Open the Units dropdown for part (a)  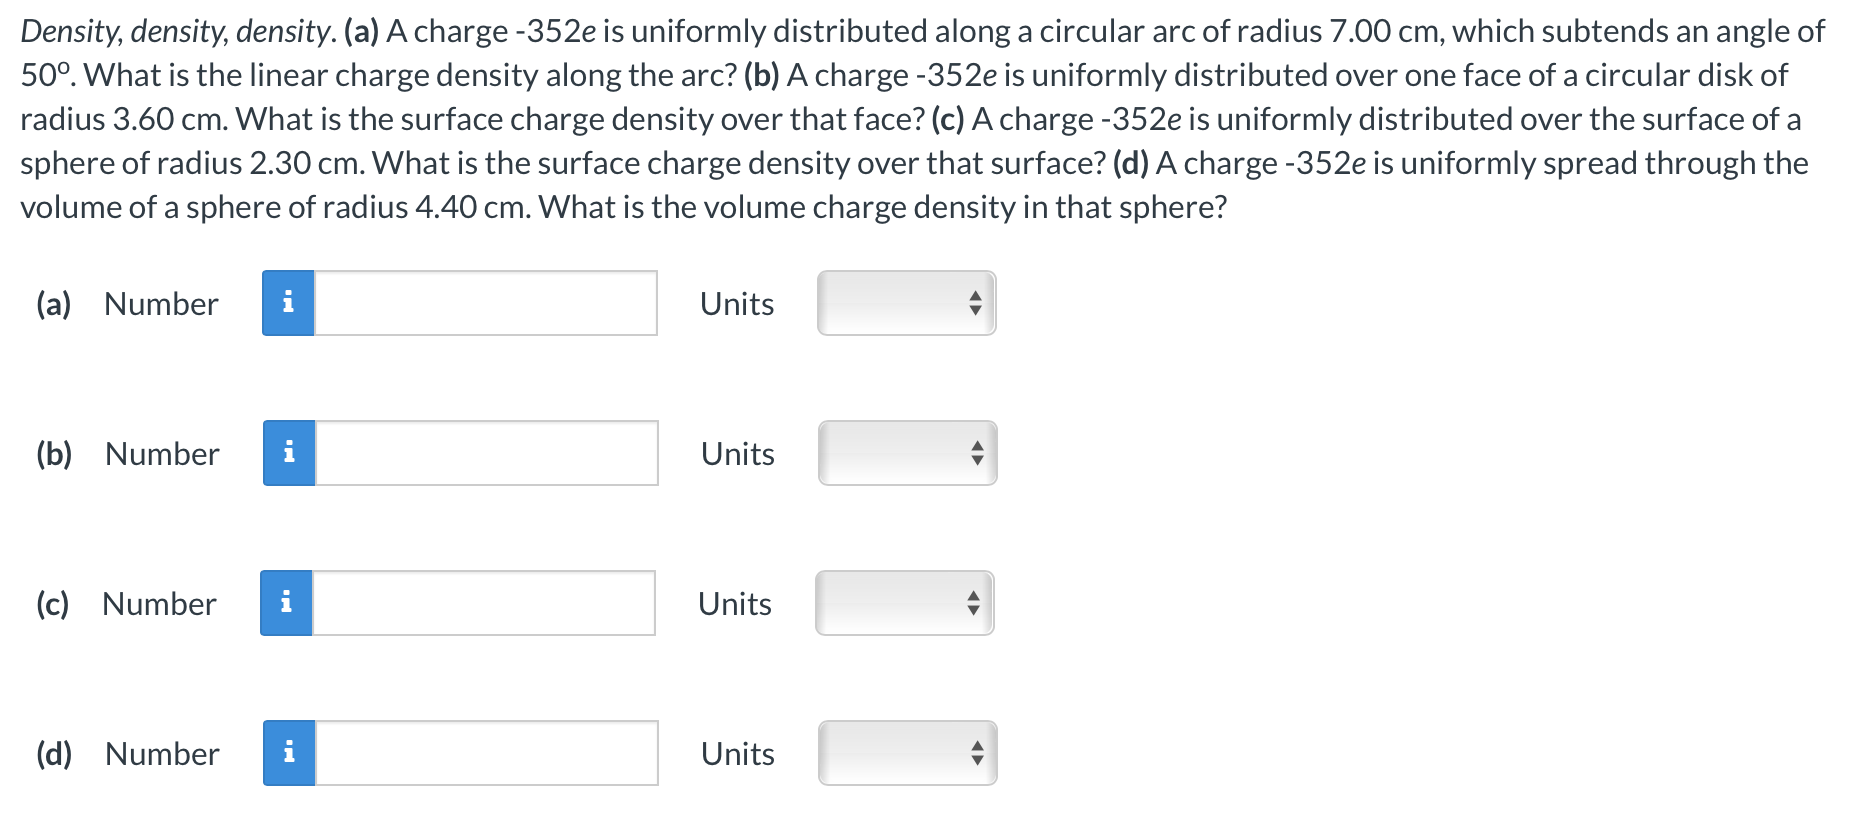[x=905, y=304]
